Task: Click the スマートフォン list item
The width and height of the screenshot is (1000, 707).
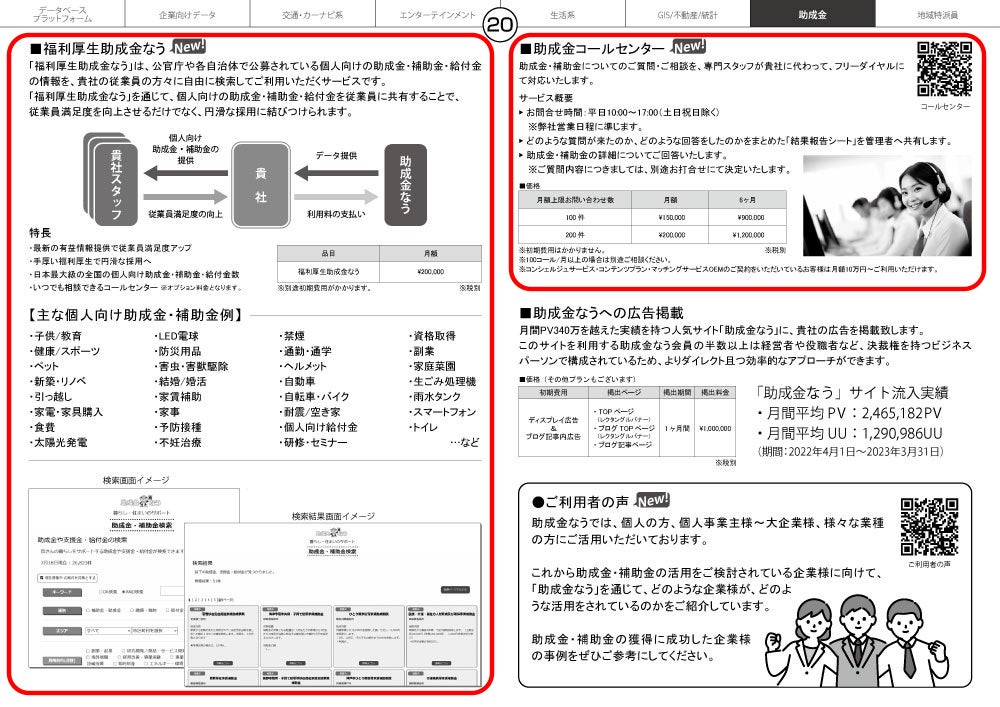Action: pos(442,412)
